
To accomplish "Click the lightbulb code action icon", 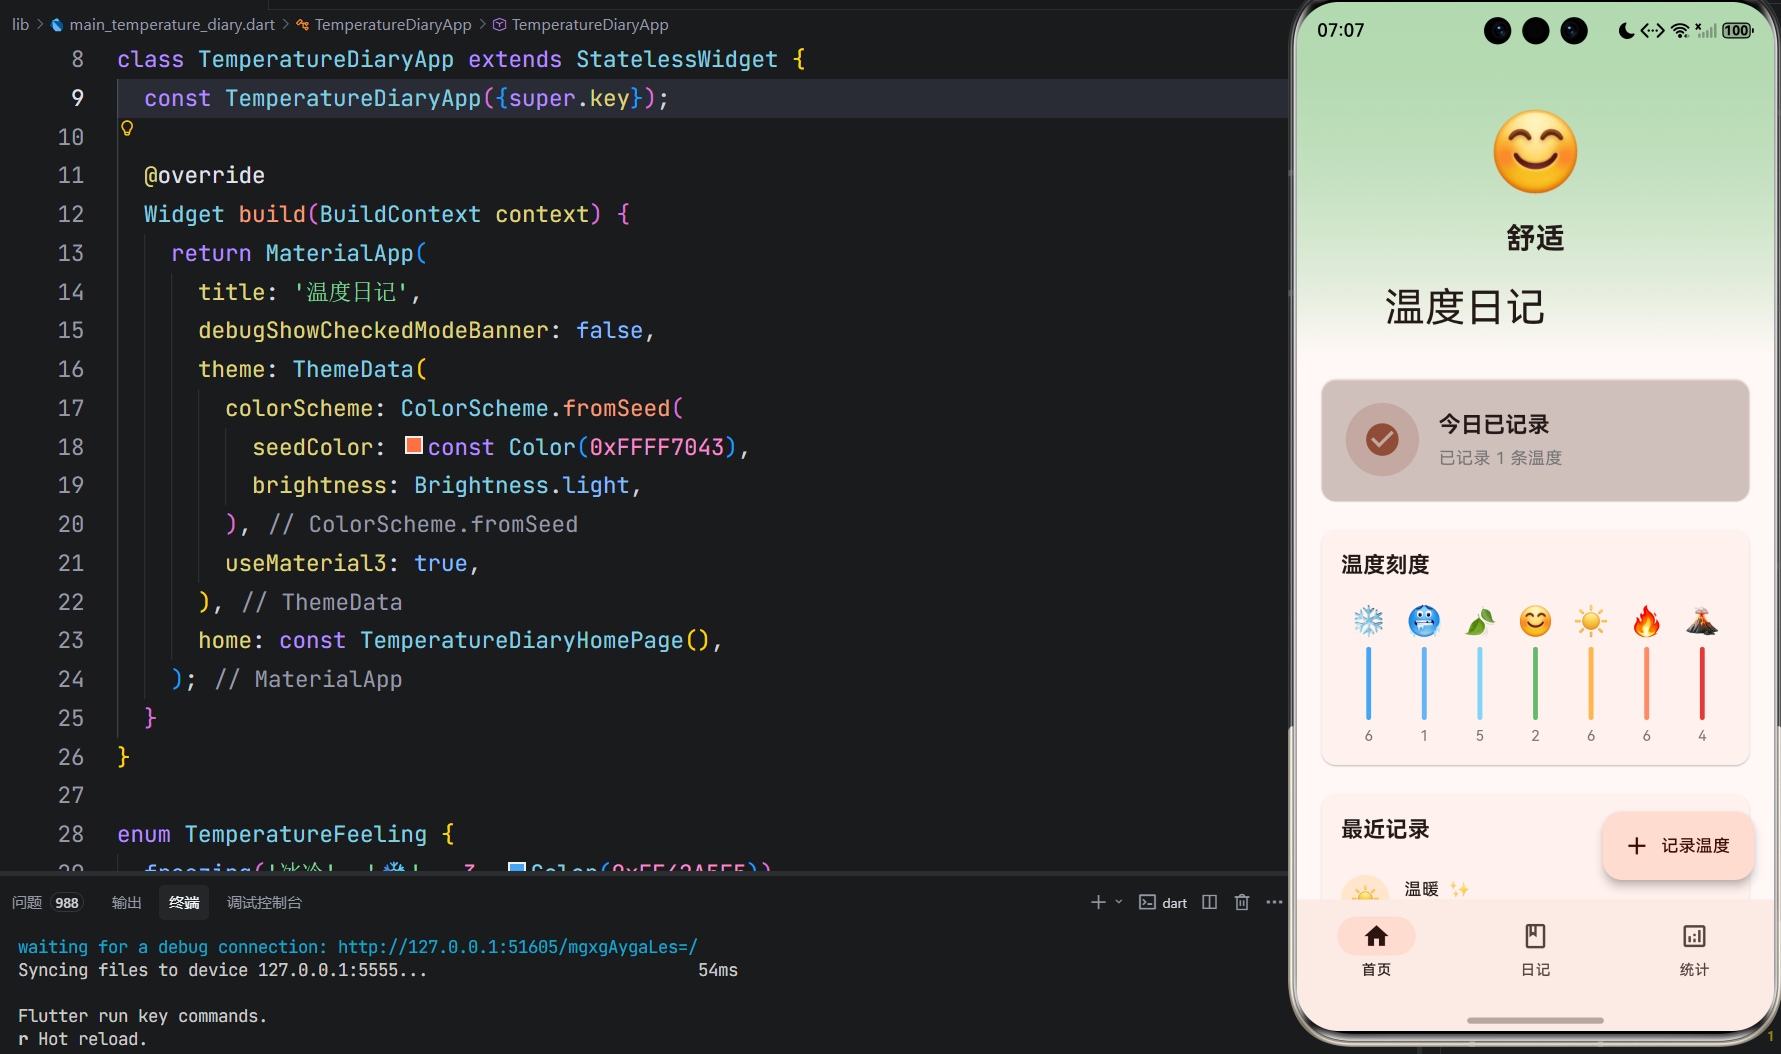I will pyautogui.click(x=127, y=128).
